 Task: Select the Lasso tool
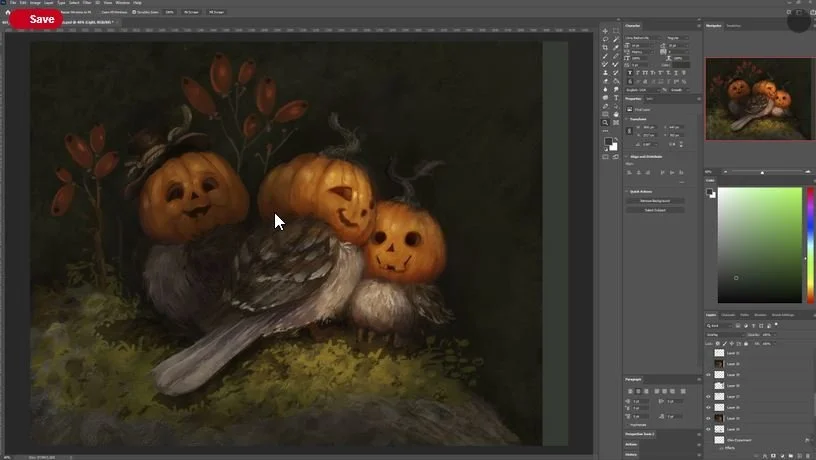coord(605,39)
